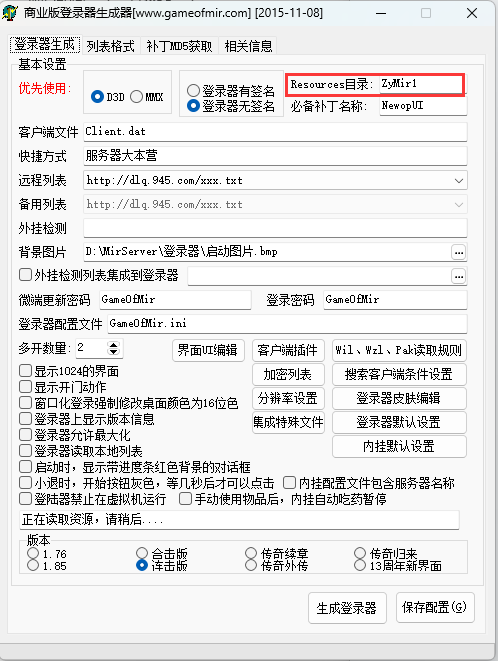Viewport: 498px width, 661px height.
Task: Toggle 内挂配置文件包含服务器名称 checkbox
Action: tap(289, 483)
